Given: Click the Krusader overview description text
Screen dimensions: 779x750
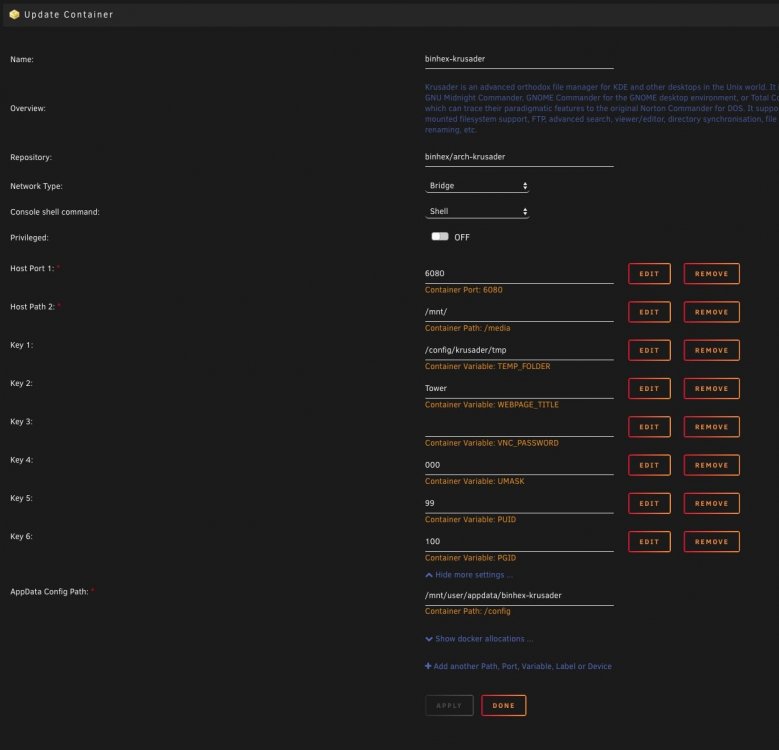Looking at the screenshot, I should coord(601,108).
